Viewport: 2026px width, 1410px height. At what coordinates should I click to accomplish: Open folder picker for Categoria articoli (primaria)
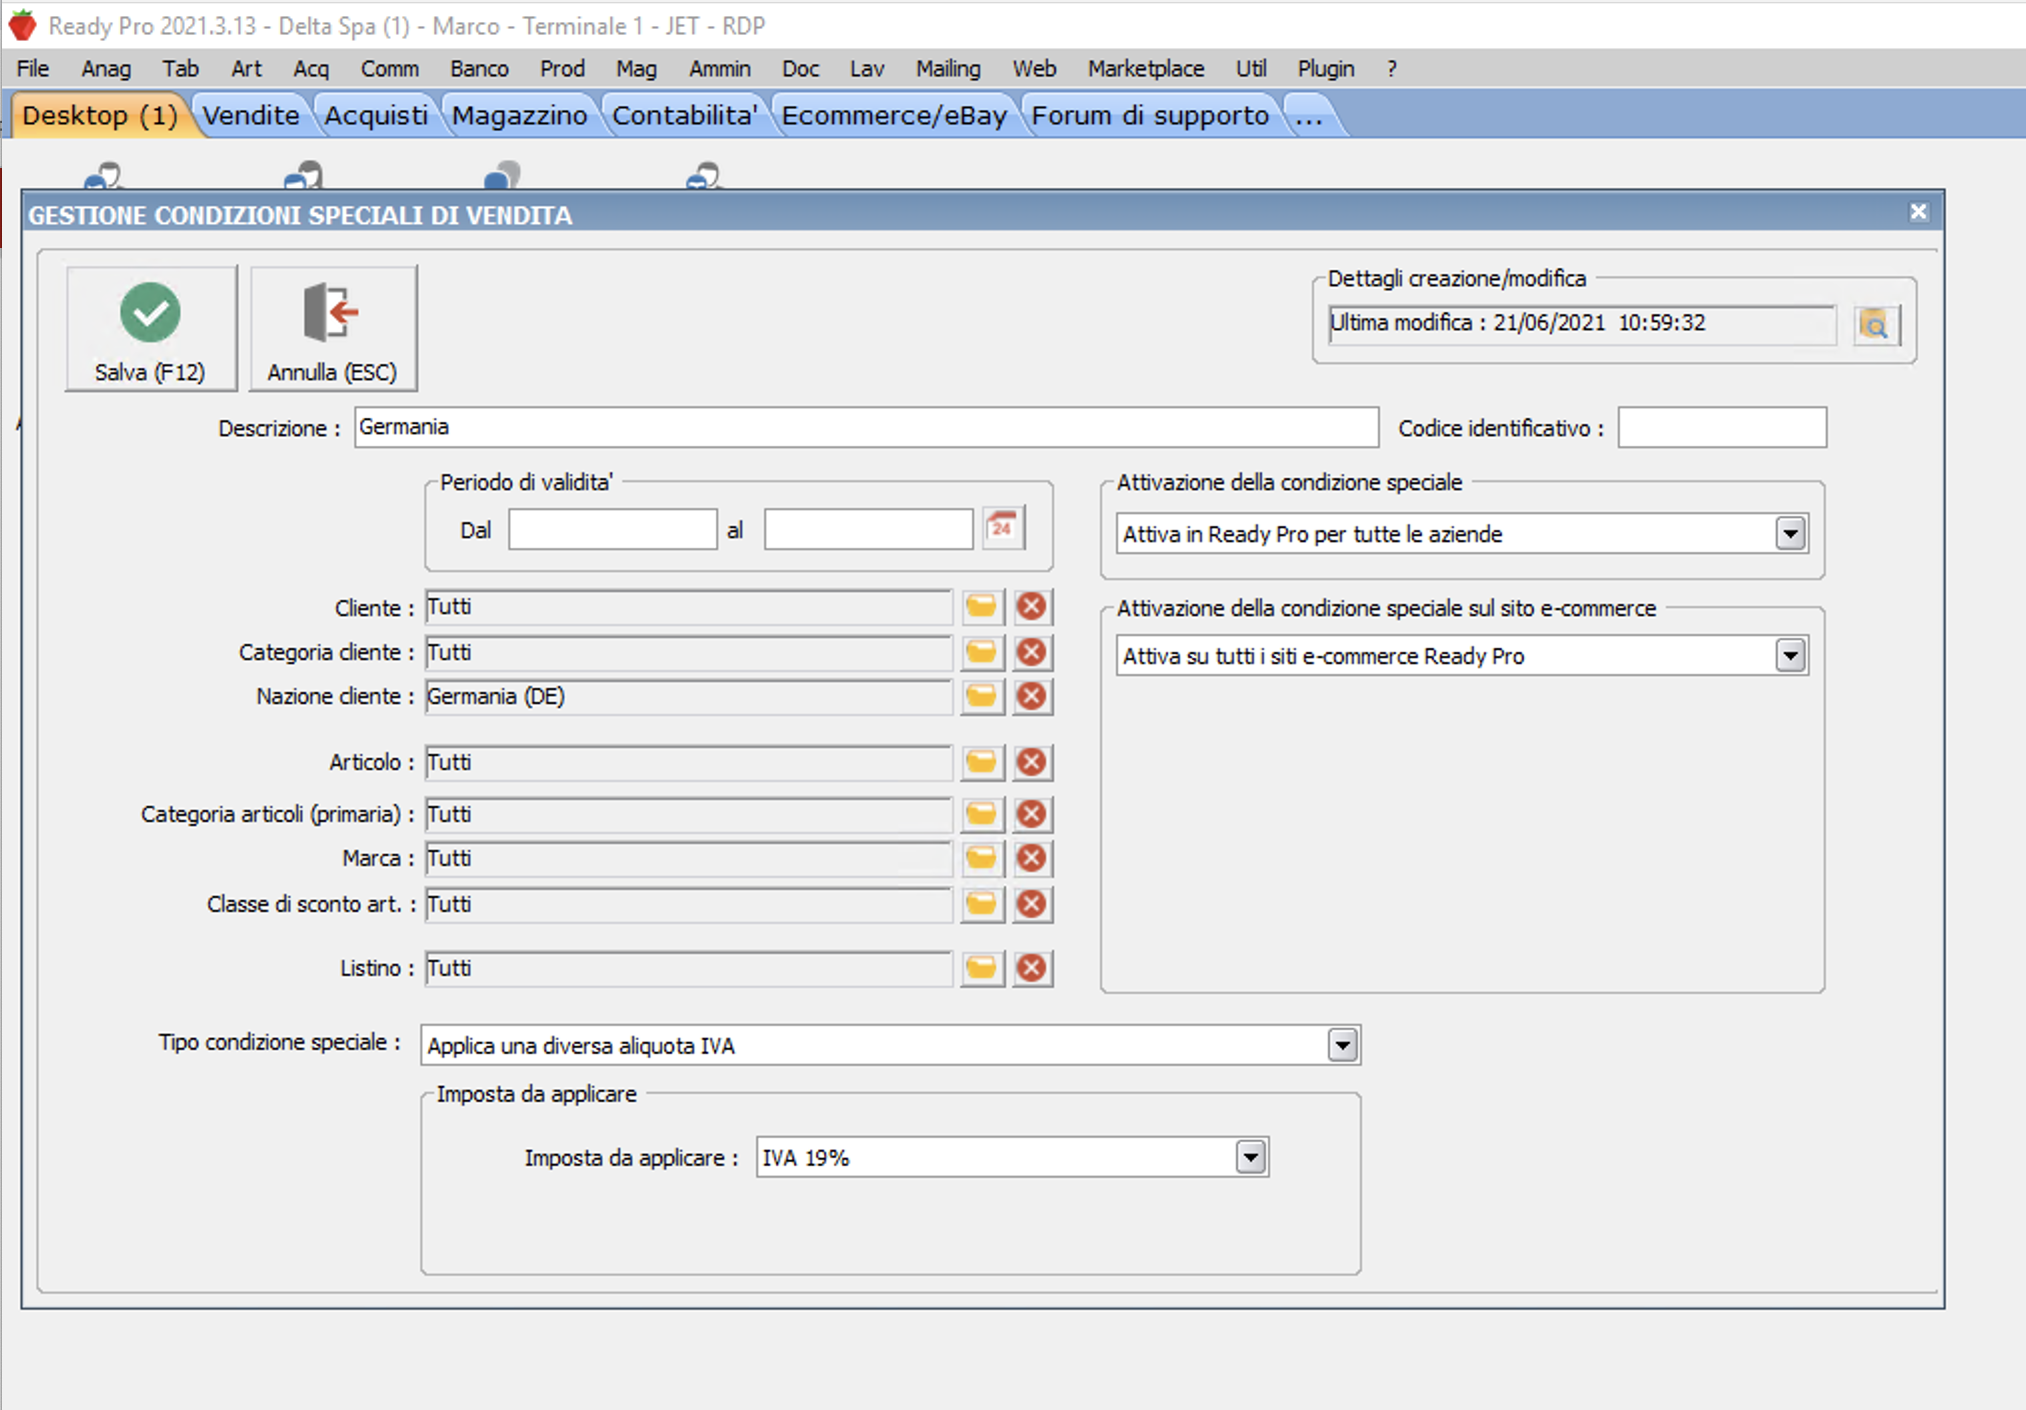pos(982,815)
